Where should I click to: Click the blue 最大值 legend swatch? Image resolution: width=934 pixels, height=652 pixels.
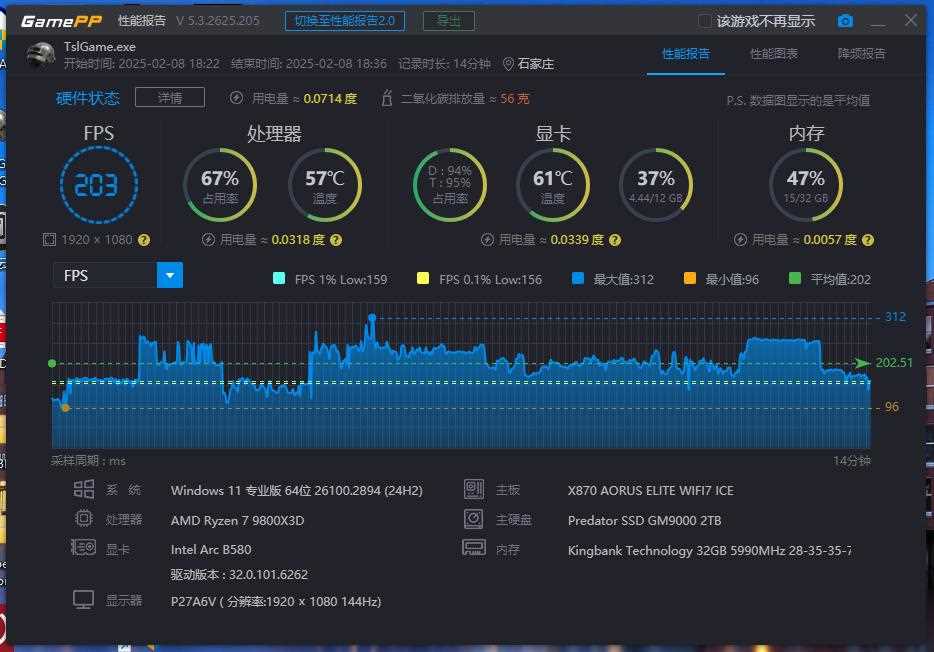coord(577,278)
